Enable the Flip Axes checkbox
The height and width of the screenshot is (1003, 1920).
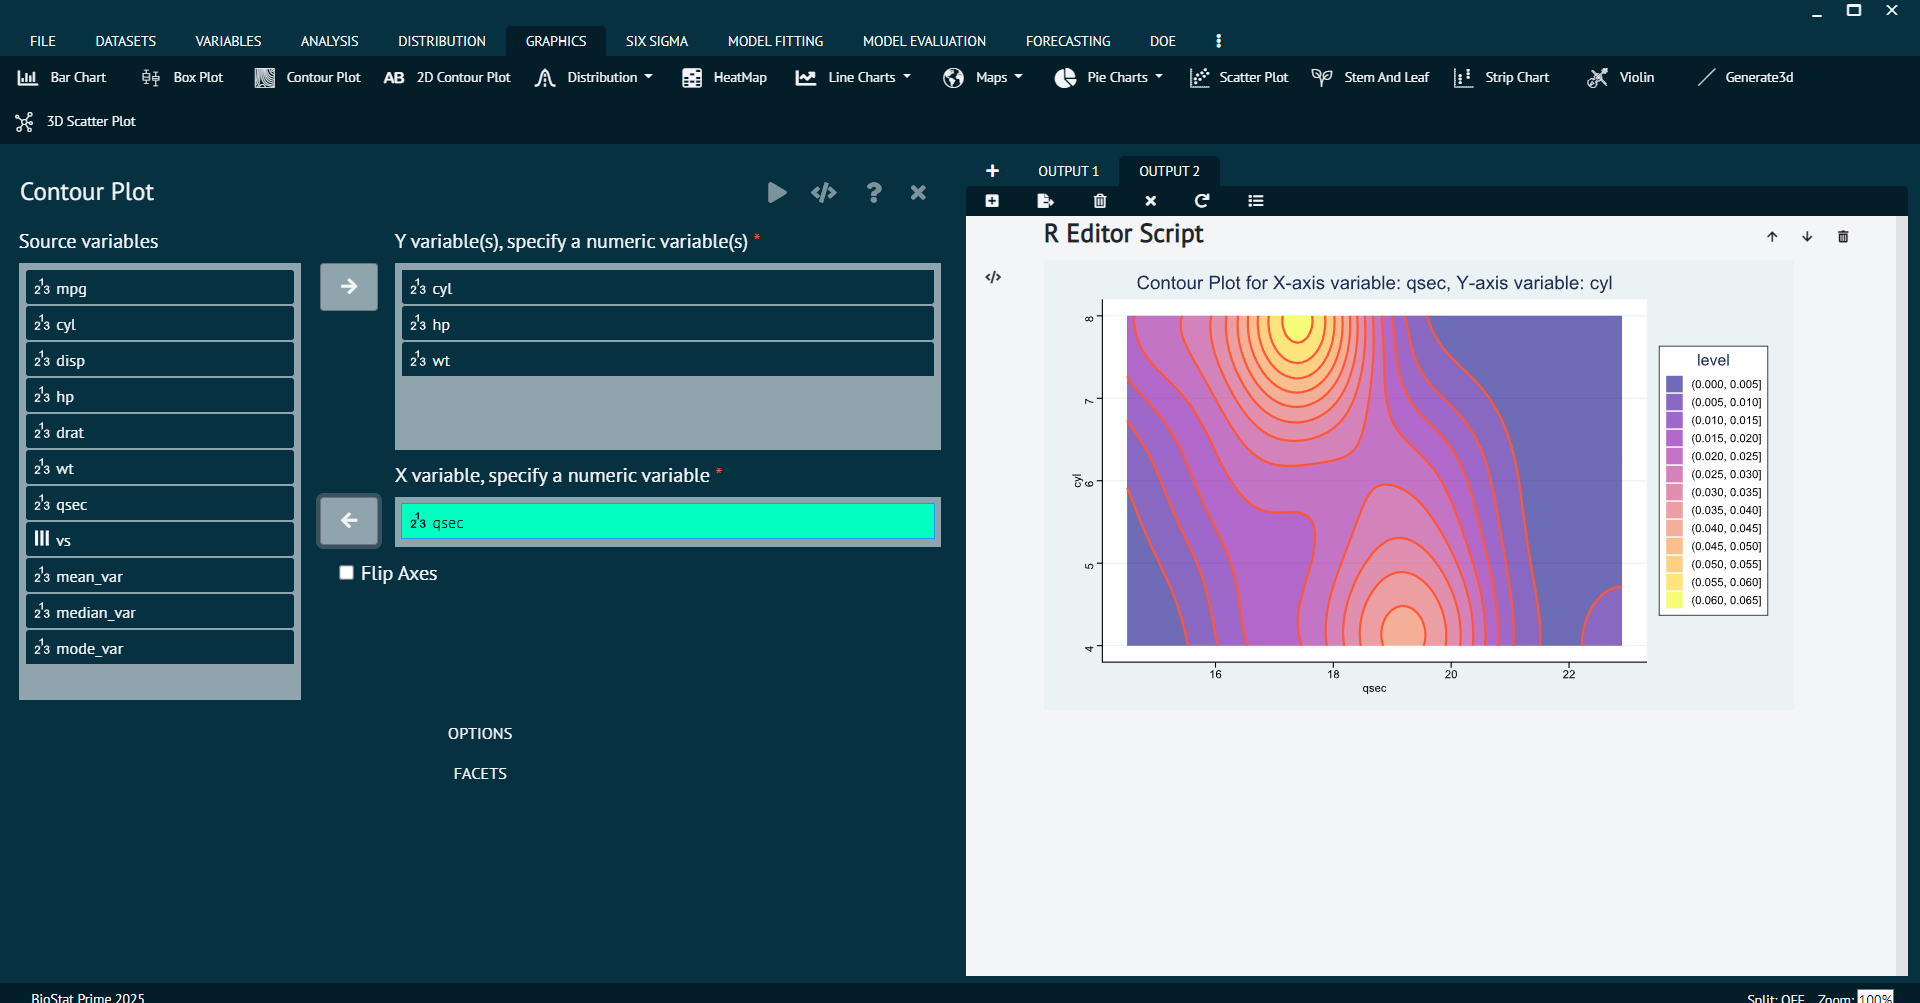click(347, 573)
